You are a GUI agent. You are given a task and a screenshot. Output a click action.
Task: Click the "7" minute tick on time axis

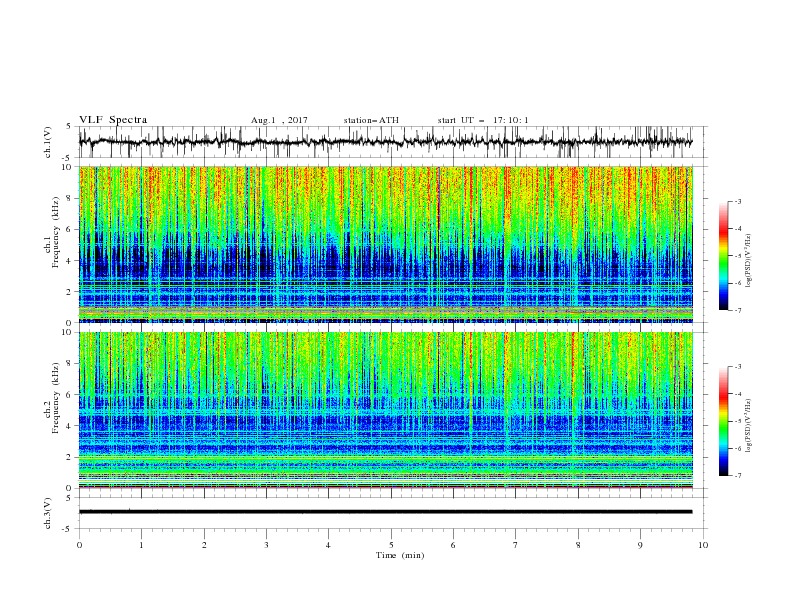(516, 545)
